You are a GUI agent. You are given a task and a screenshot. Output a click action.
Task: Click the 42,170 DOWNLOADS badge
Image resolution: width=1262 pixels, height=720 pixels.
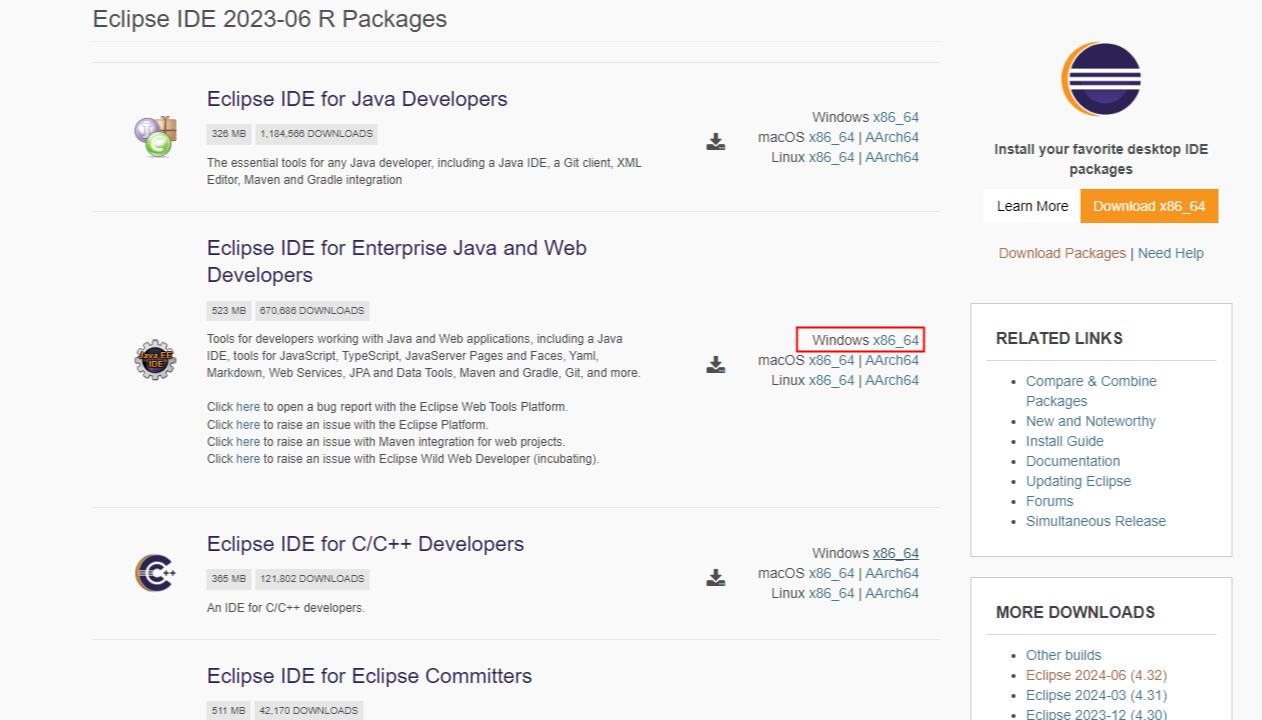pyautogui.click(x=308, y=711)
